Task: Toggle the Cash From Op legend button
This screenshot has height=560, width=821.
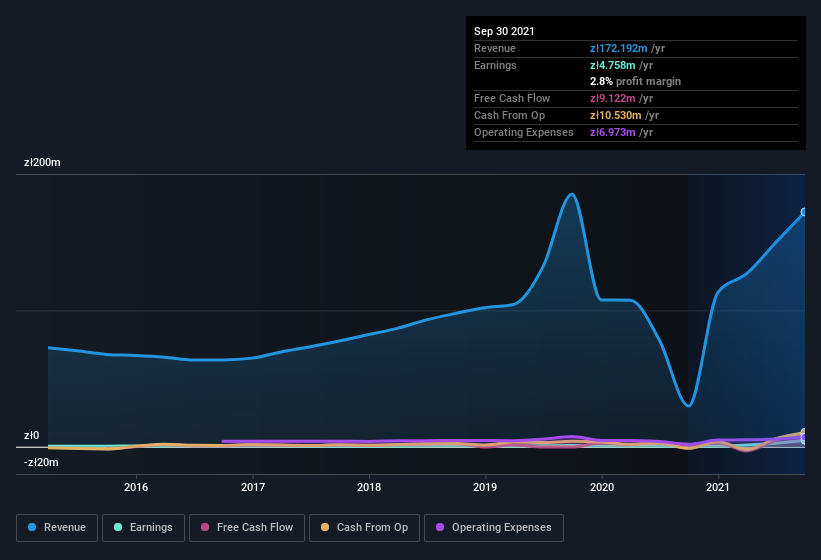Action: [364, 528]
